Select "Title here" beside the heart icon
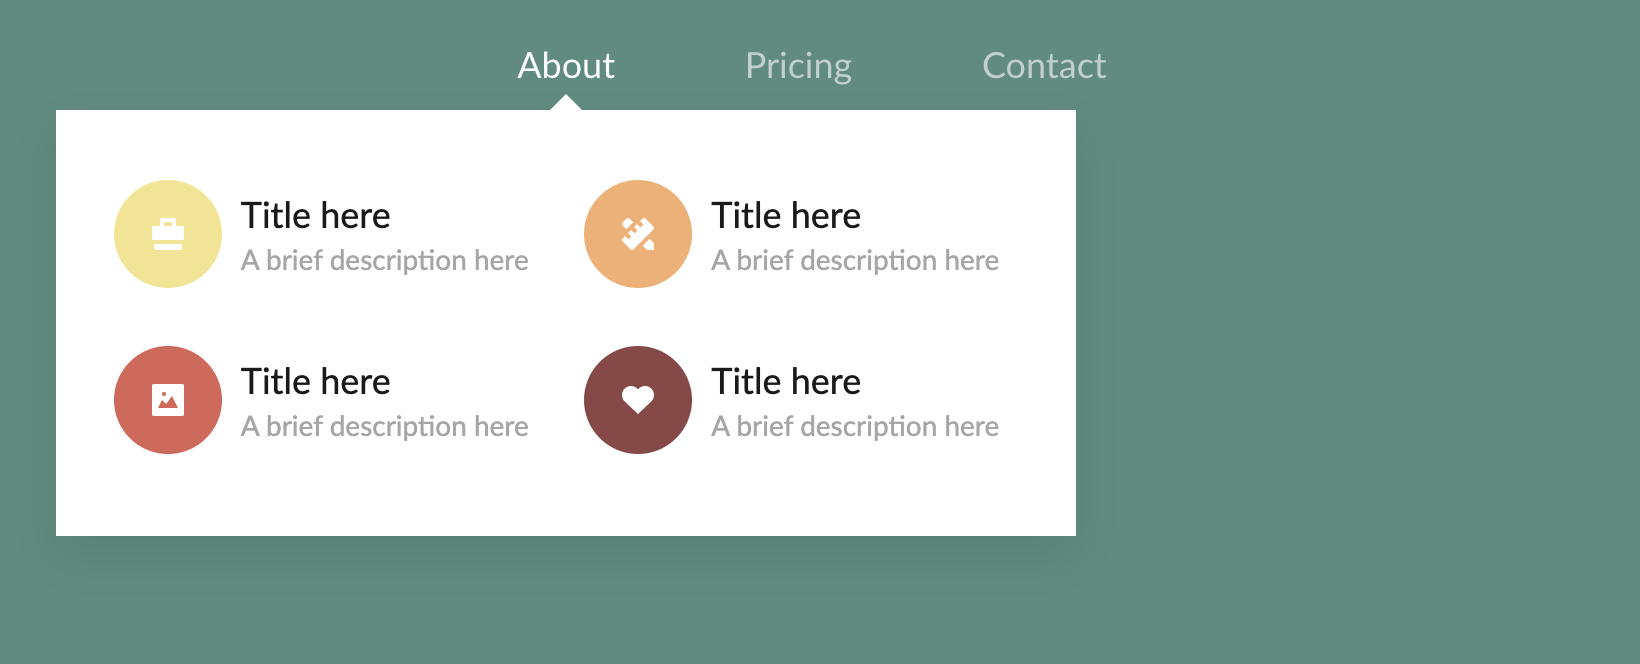This screenshot has height=664, width=1640. click(x=786, y=382)
